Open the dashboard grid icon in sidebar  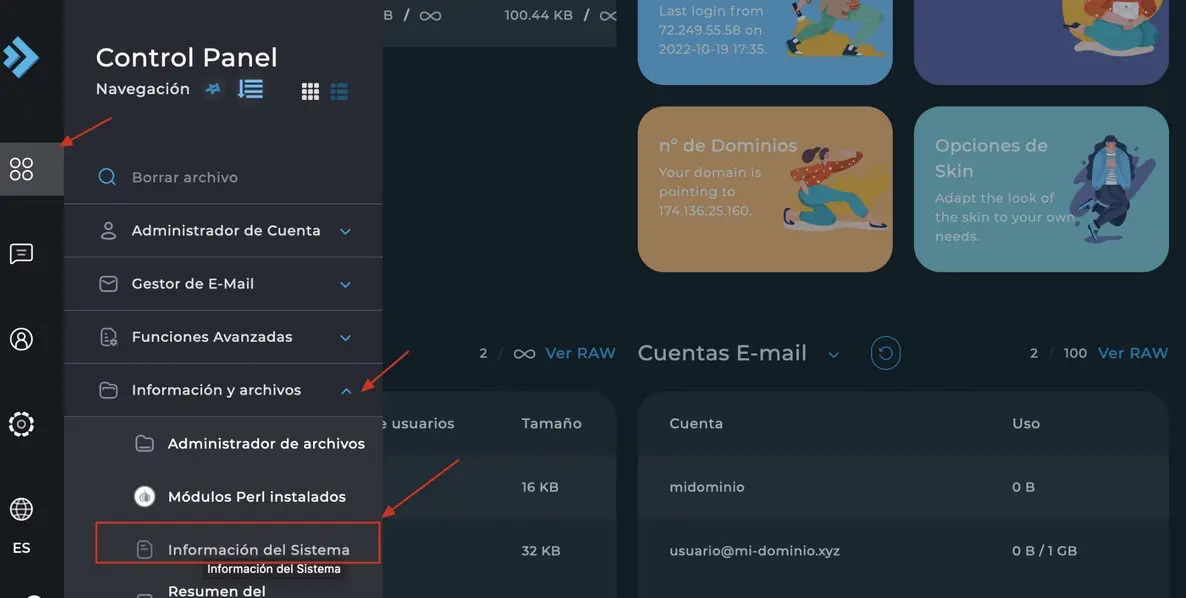pyautogui.click(x=21, y=169)
